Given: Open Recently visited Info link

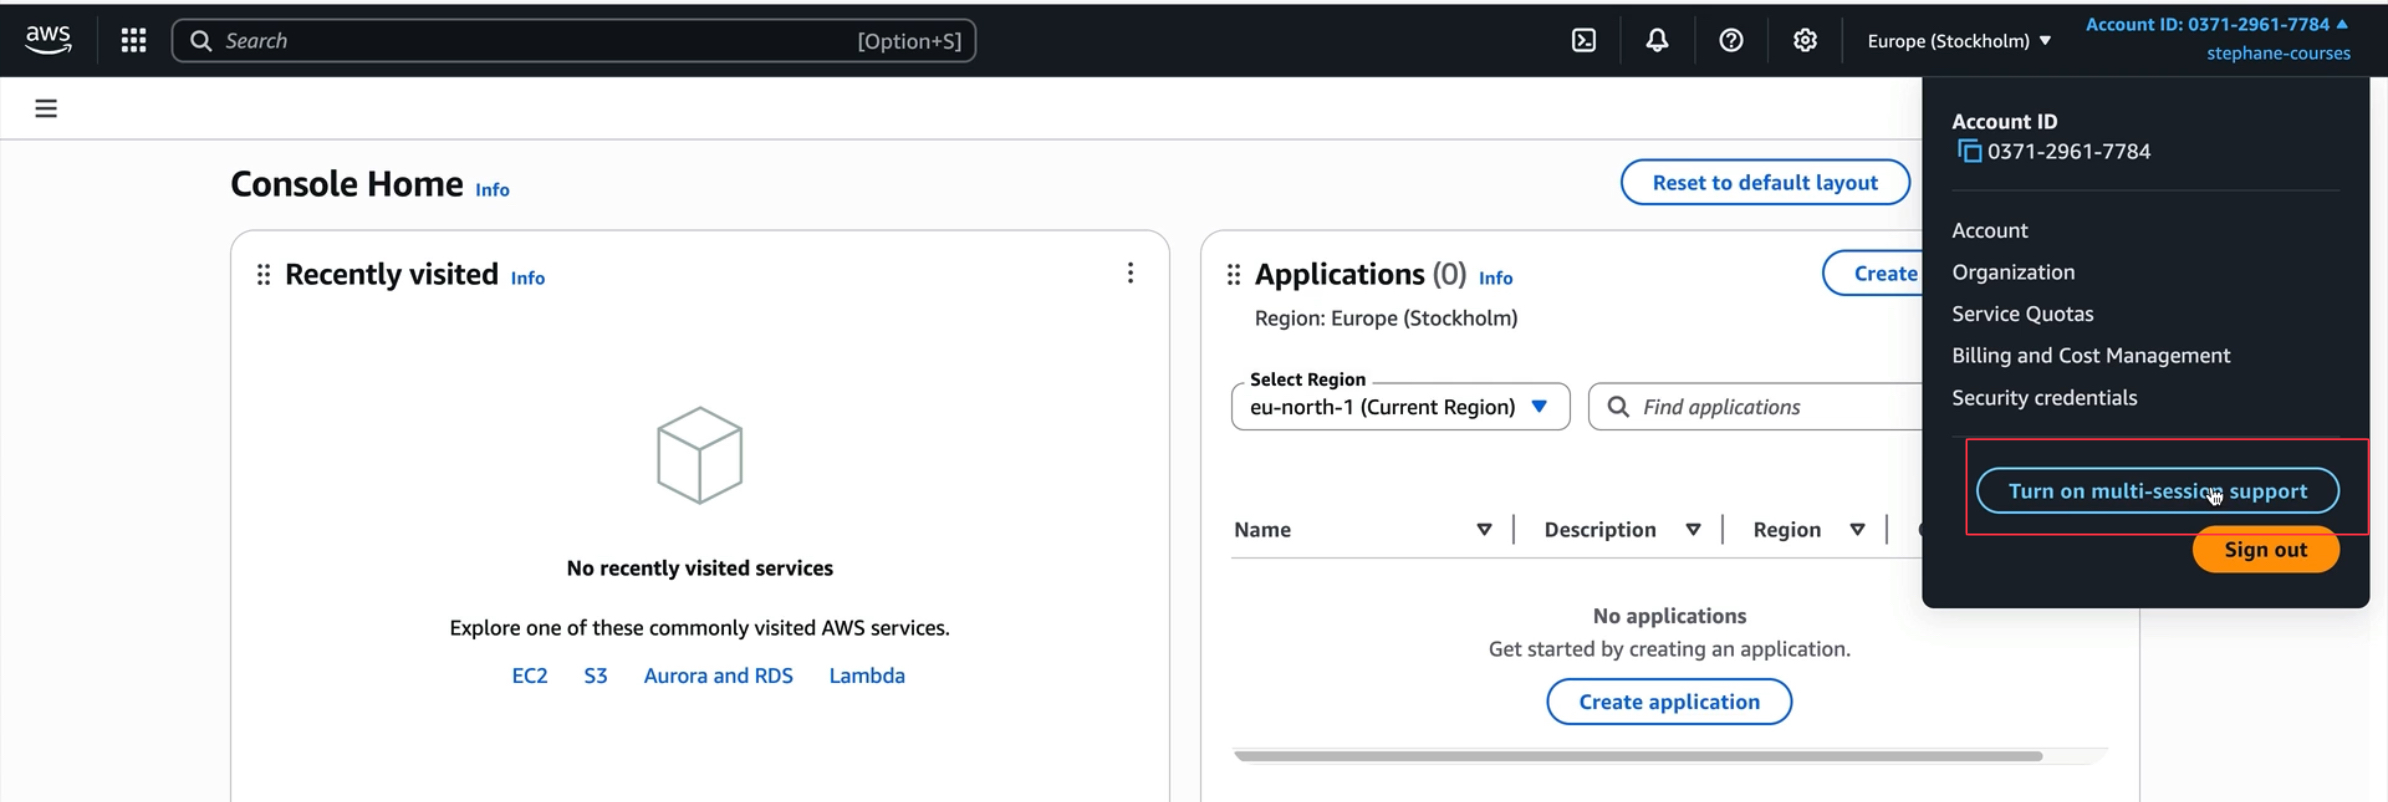Looking at the screenshot, I should [528, 278].
